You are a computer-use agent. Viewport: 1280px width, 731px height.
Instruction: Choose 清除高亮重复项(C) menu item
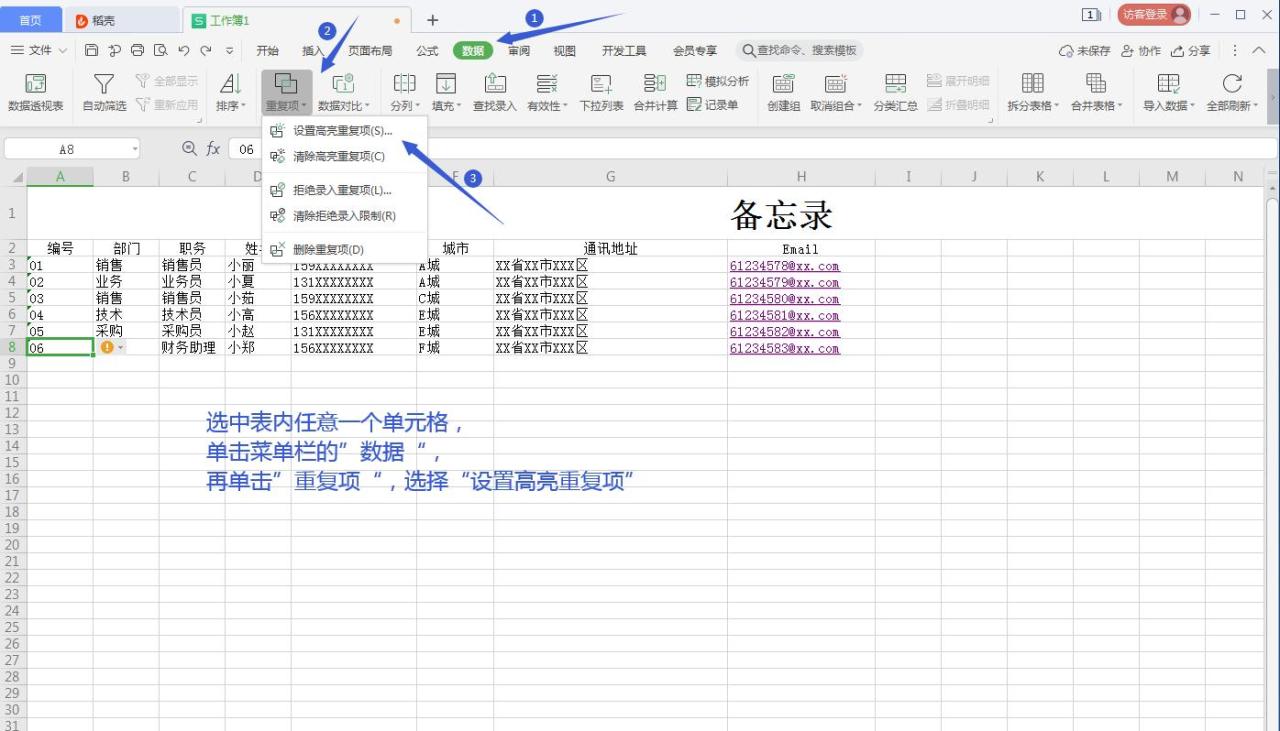point(344,156)
